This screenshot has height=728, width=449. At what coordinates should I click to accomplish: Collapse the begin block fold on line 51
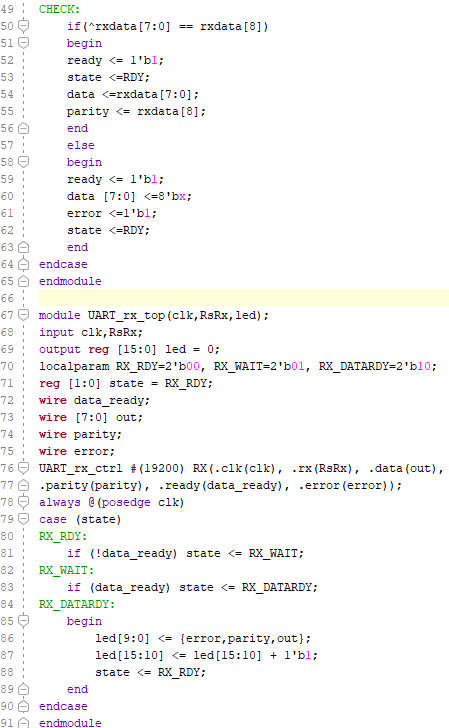[23, 43]
